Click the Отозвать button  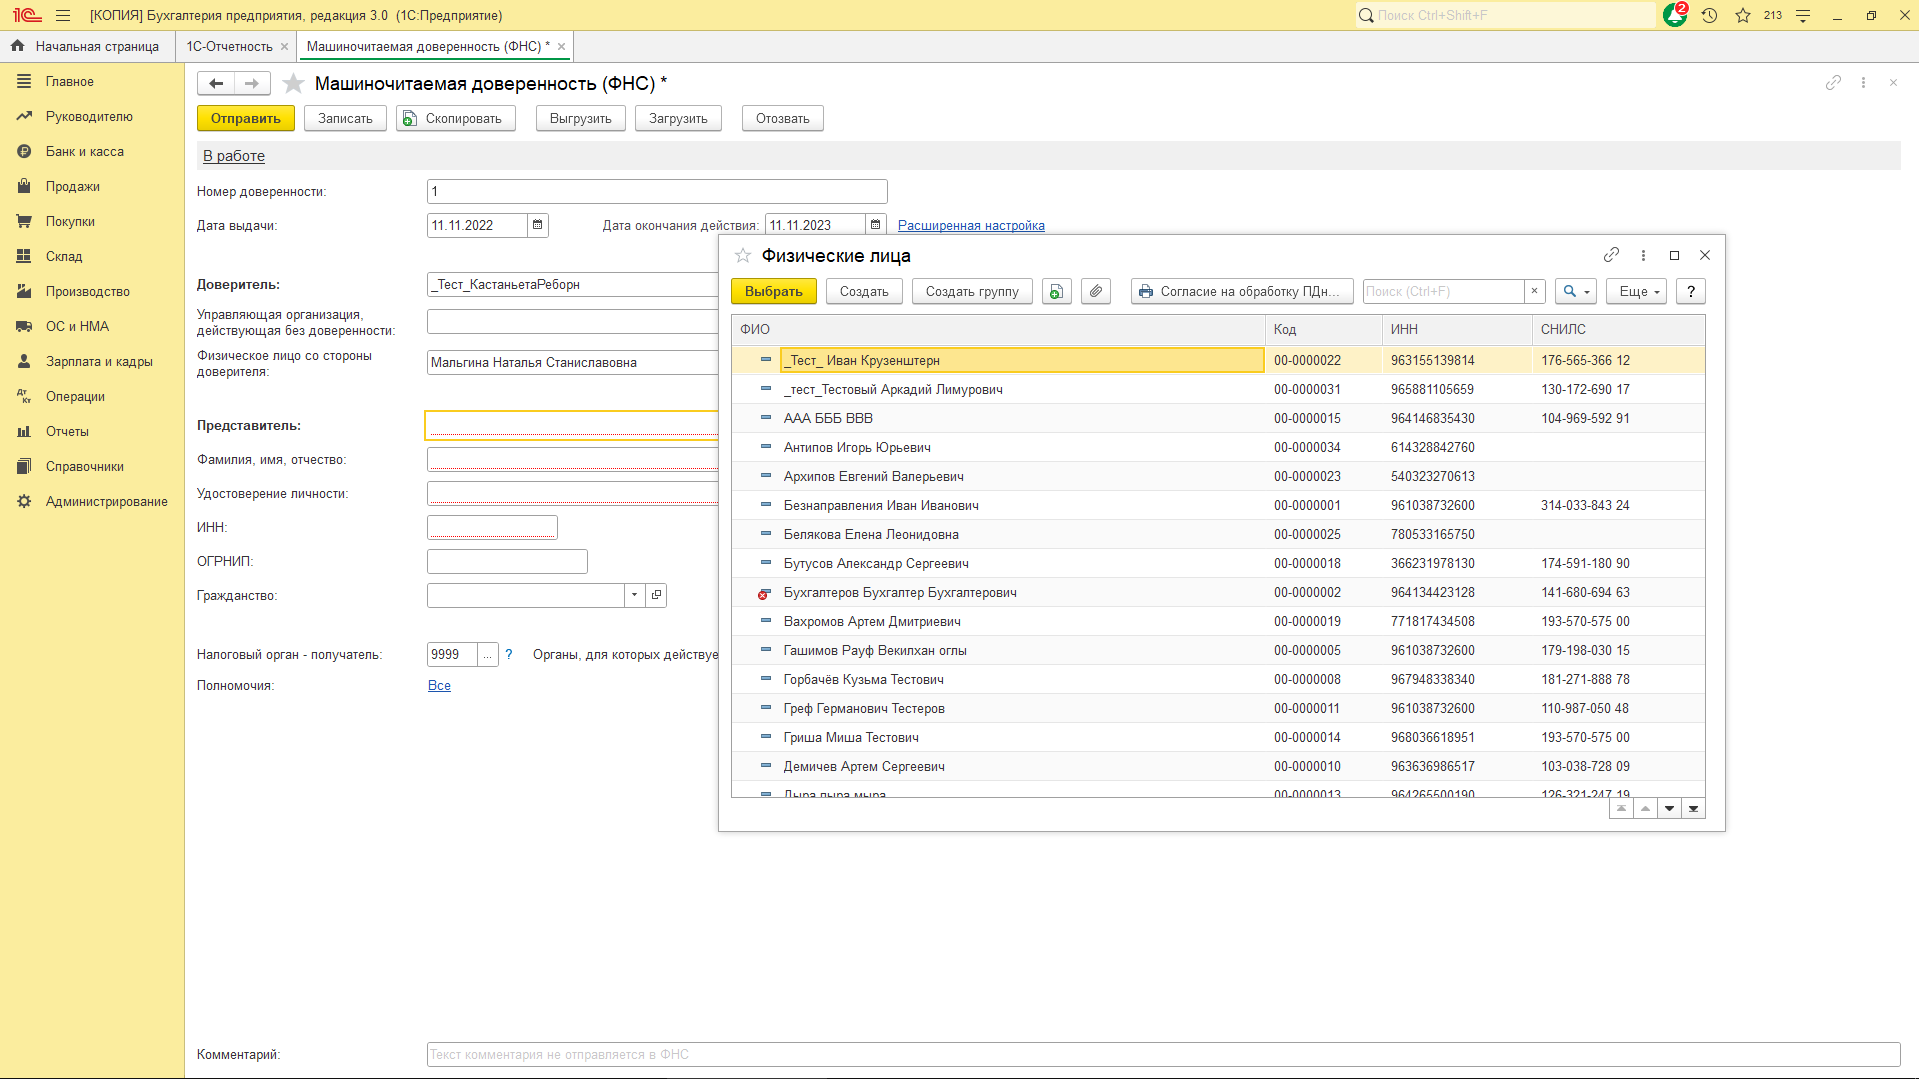click(x=783, y=118)
